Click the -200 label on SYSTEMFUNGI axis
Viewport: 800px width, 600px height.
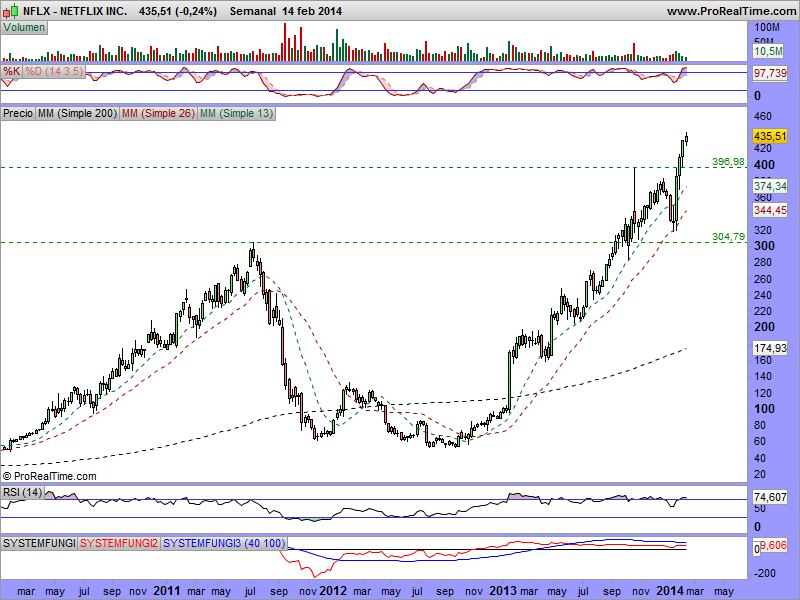(x=765, y=573)
